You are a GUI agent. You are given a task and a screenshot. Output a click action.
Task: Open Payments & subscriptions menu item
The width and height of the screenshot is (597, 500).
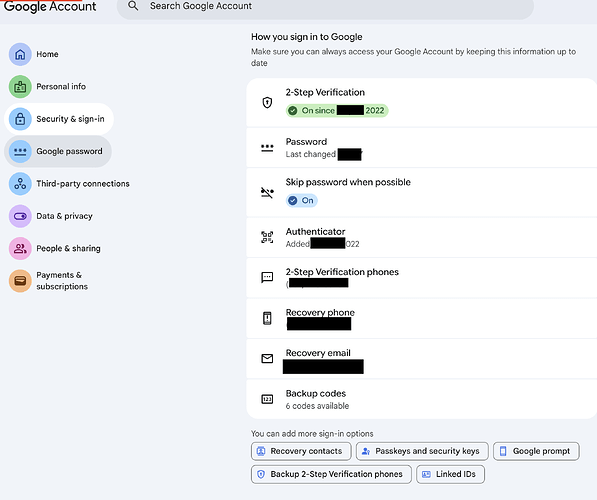pyautogui.click(x=62, y=281)
